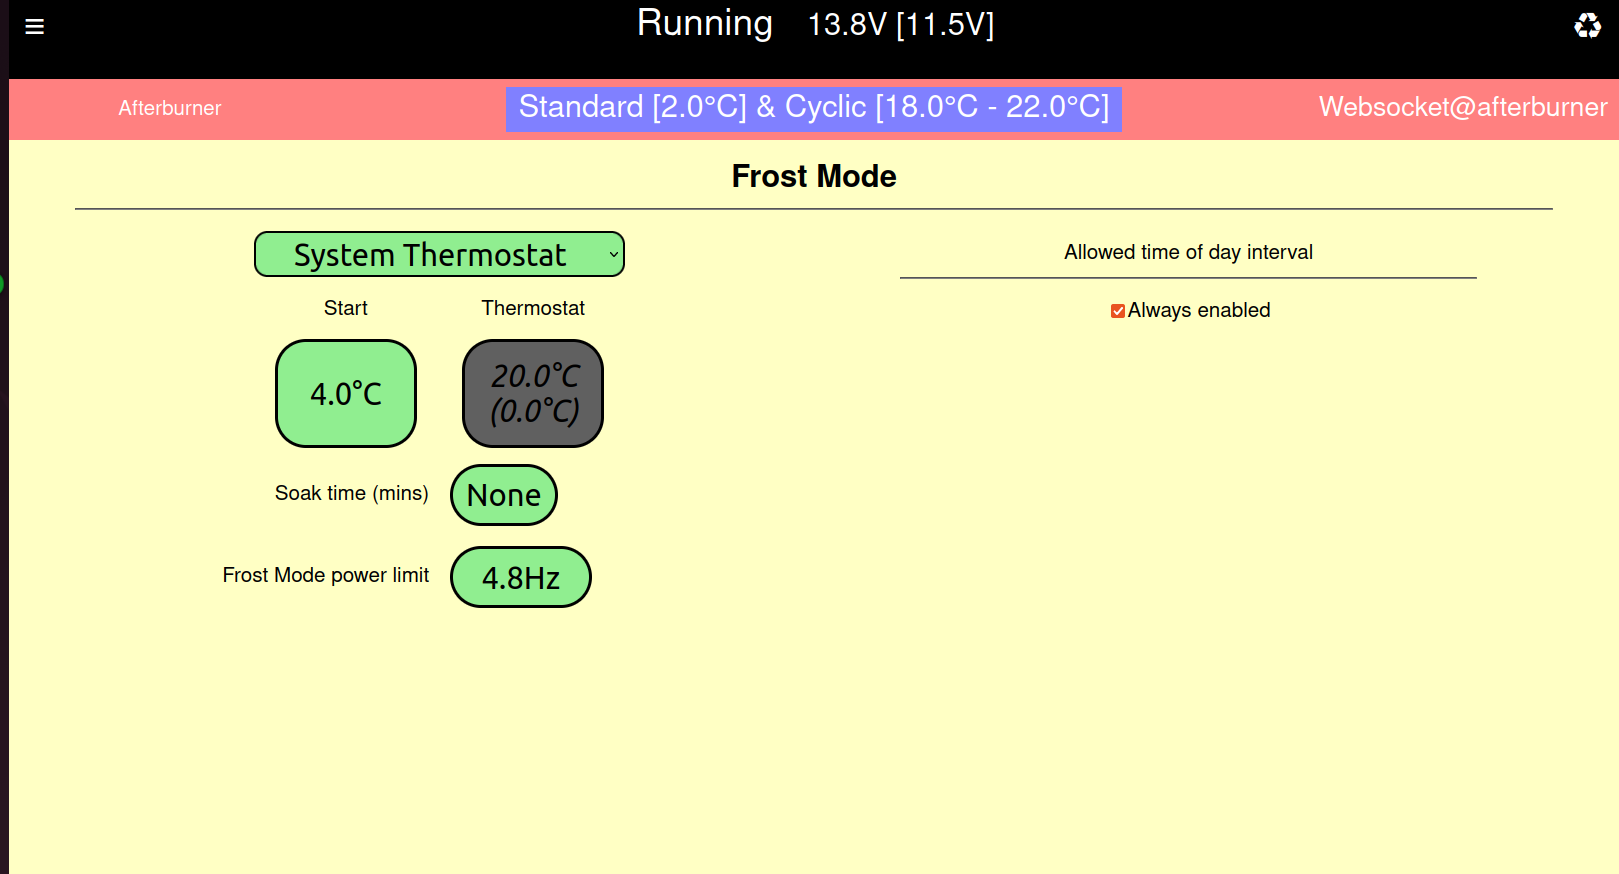Open the System Thermostat dropdown
The image size is (1619, 874).
(430, 255)
